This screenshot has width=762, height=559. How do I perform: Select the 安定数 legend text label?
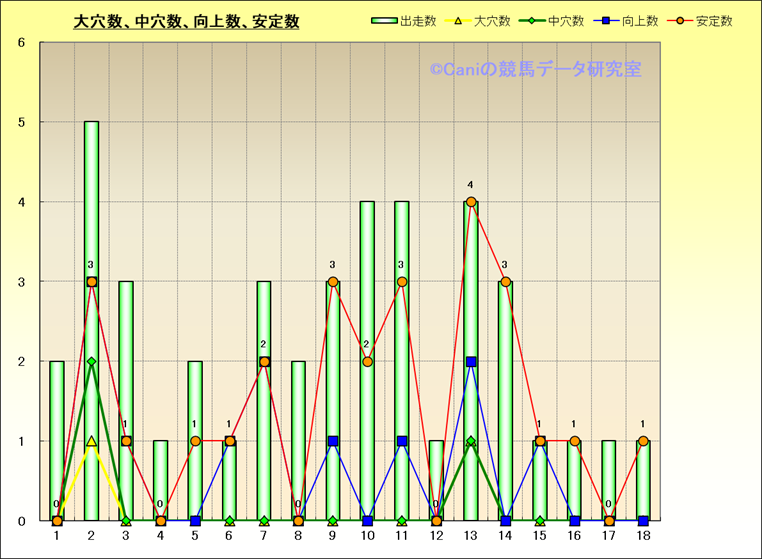pyautogui.click(x=712, y=21)
